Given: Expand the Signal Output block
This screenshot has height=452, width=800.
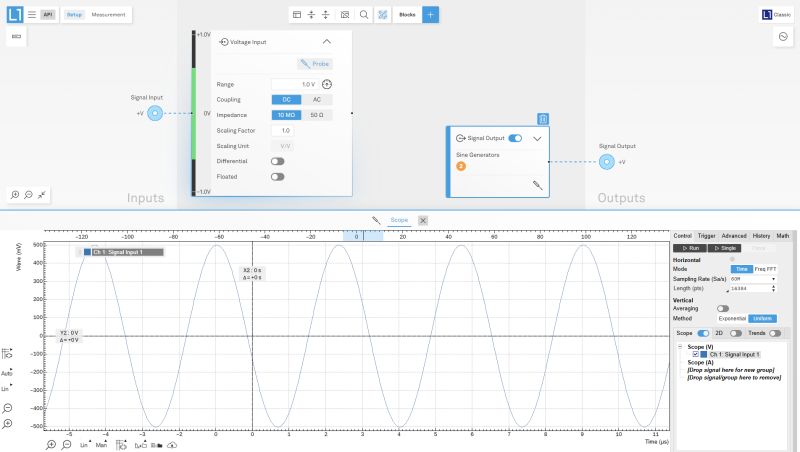Looking at the screenshot, I should [x=537, y=139].
